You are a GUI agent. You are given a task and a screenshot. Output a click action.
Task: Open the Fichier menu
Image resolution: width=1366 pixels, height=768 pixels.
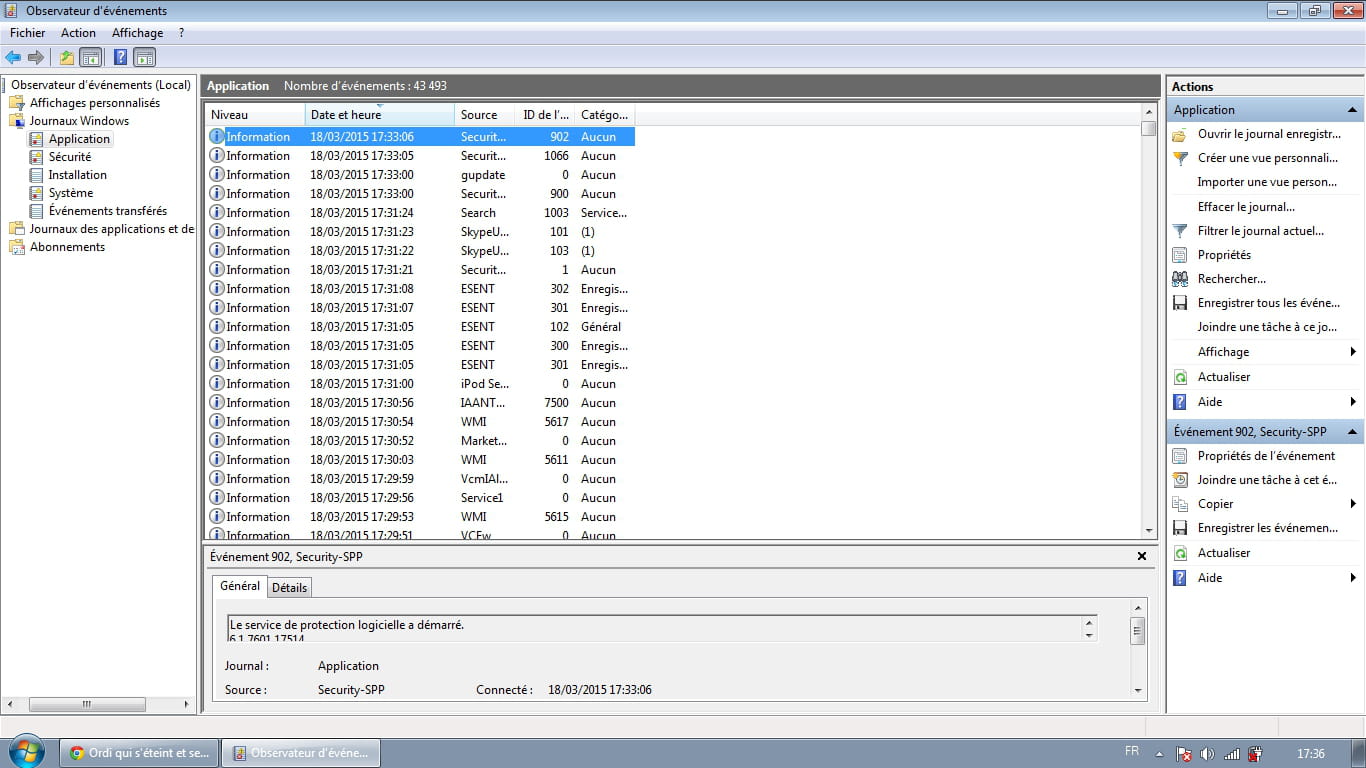28,33
